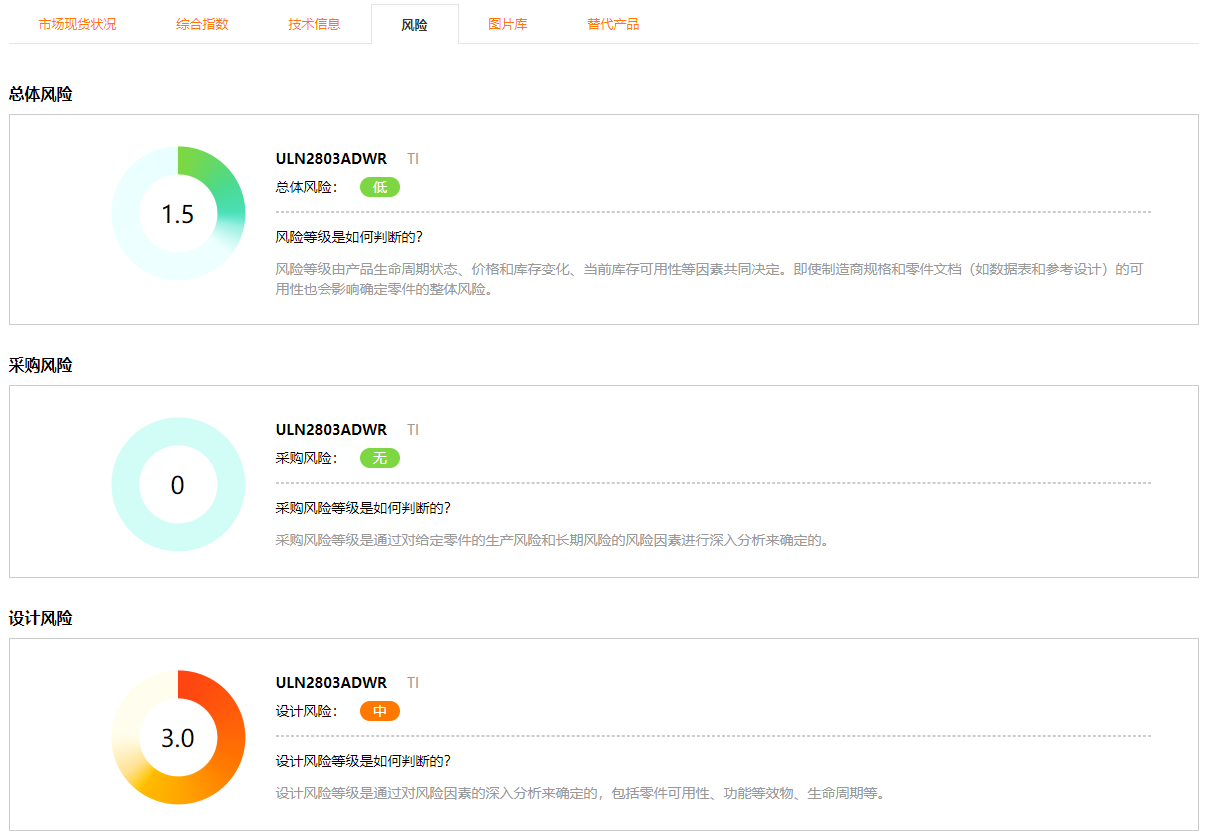1209x838 pixels.
Task: Click the green 低 risk badge
Action: (380, 187)
